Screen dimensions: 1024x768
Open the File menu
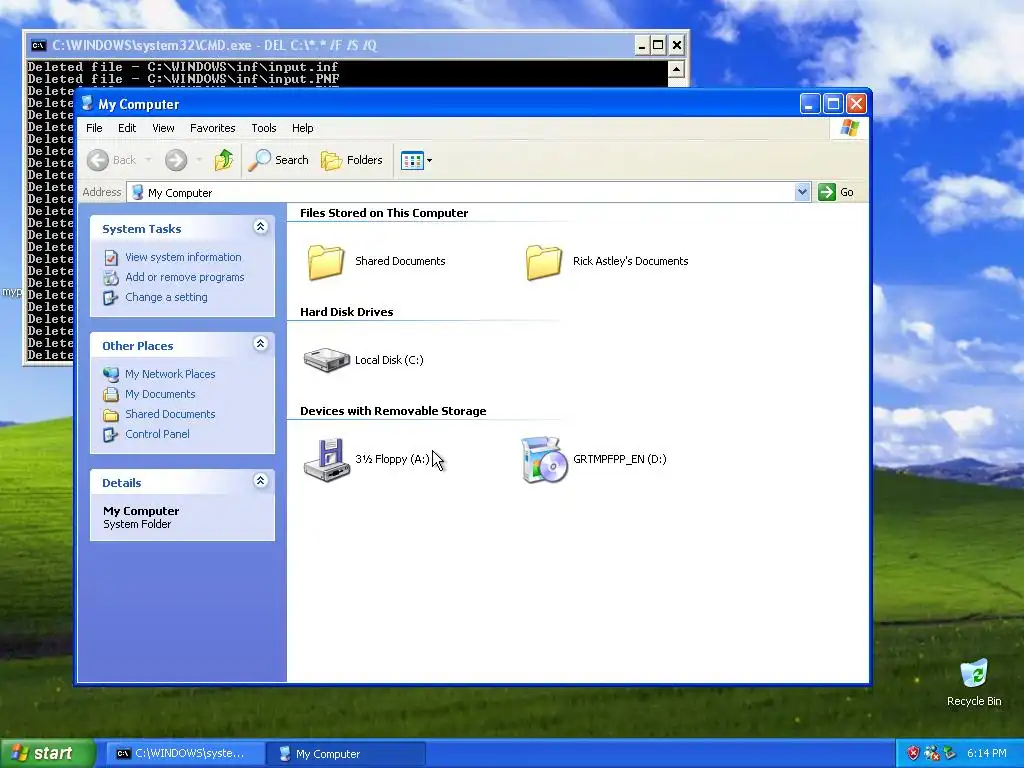94,128
